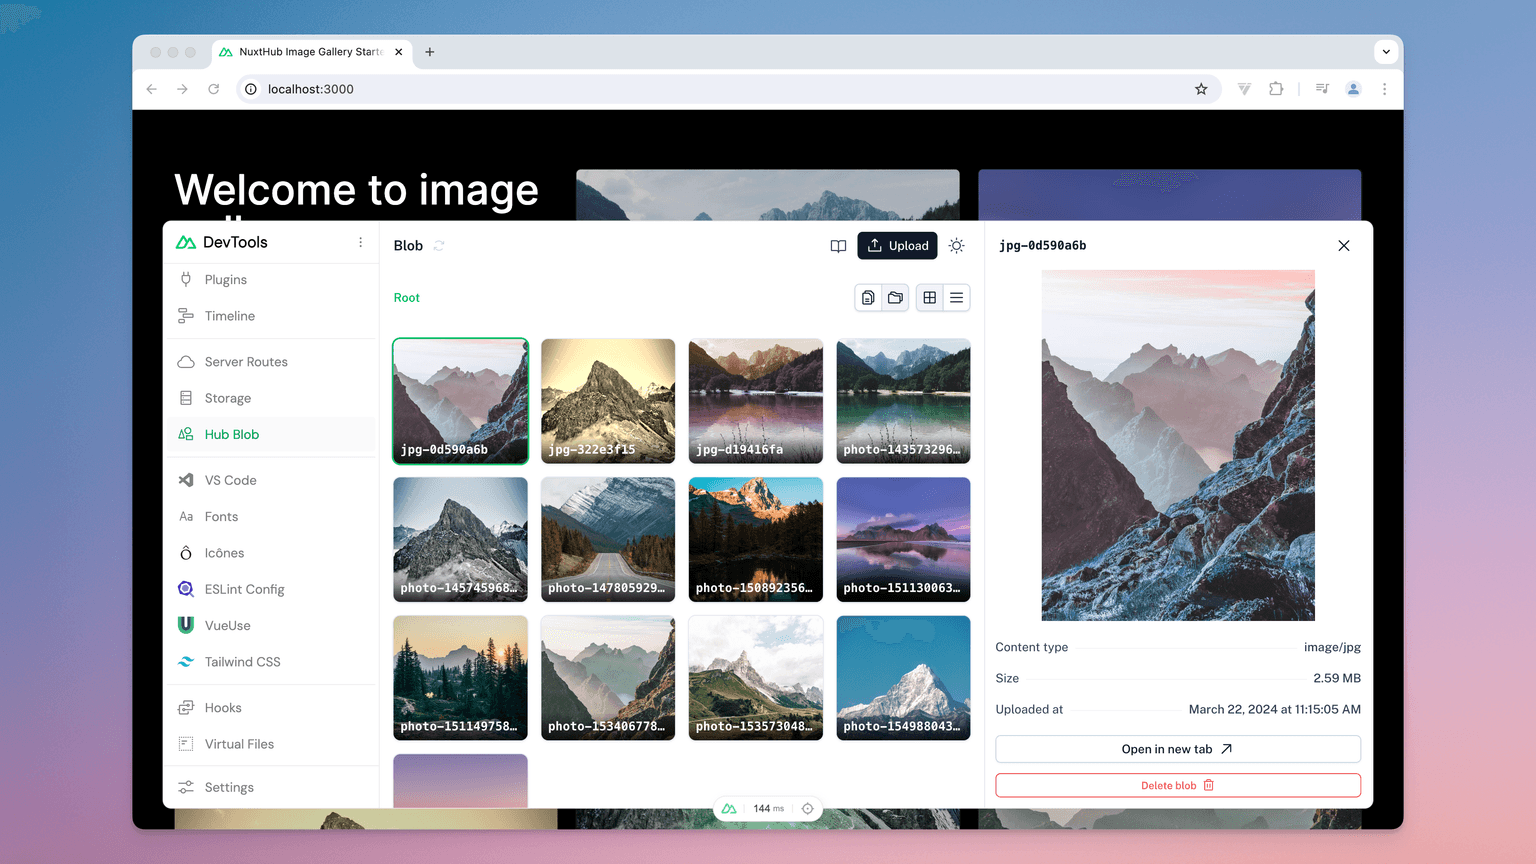1536x864 pixels.
Task: Open the browser menu dropdown
Action: [x=1385, y=89]
